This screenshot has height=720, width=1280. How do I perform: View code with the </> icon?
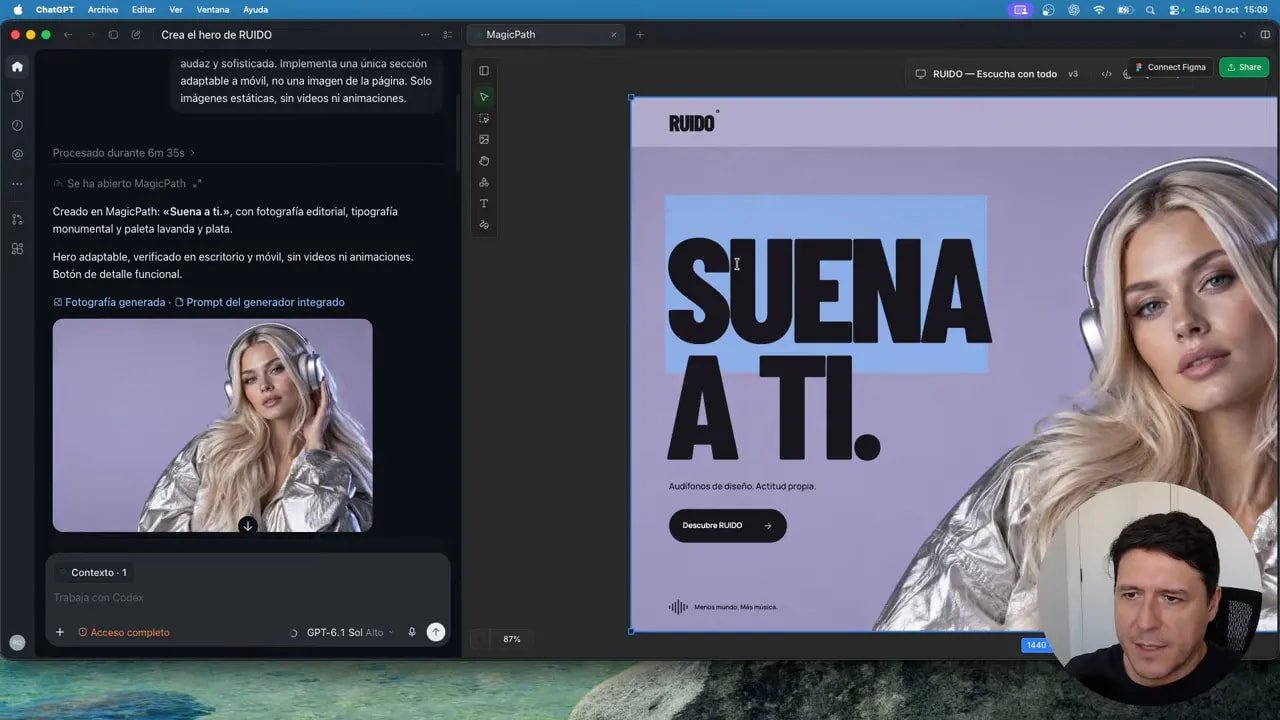pos(1106,74)
